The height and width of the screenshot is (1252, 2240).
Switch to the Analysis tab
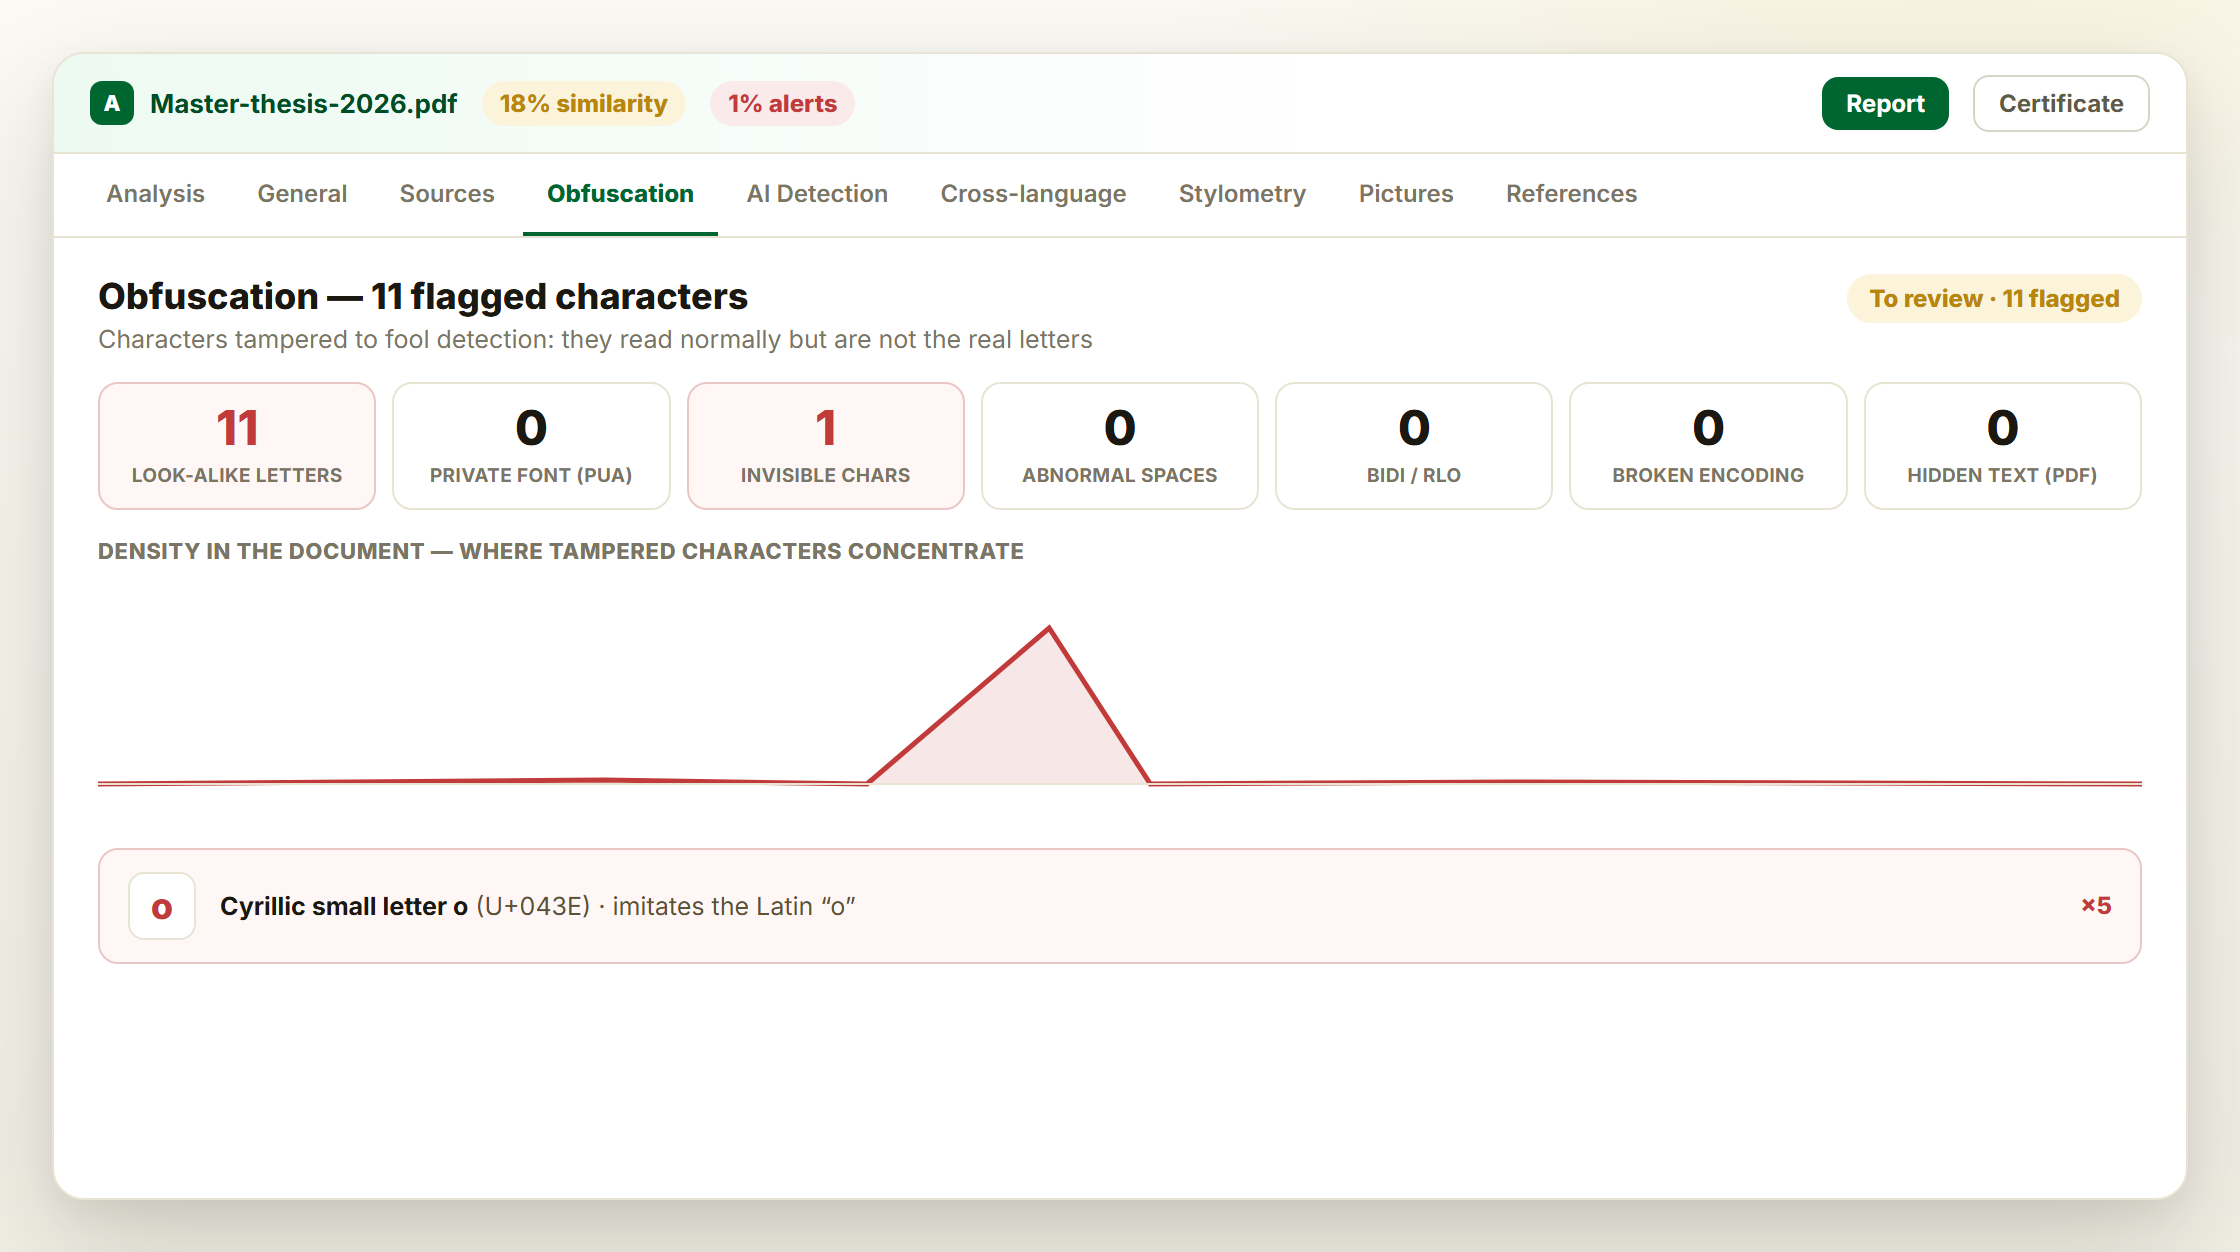[156, 194]
